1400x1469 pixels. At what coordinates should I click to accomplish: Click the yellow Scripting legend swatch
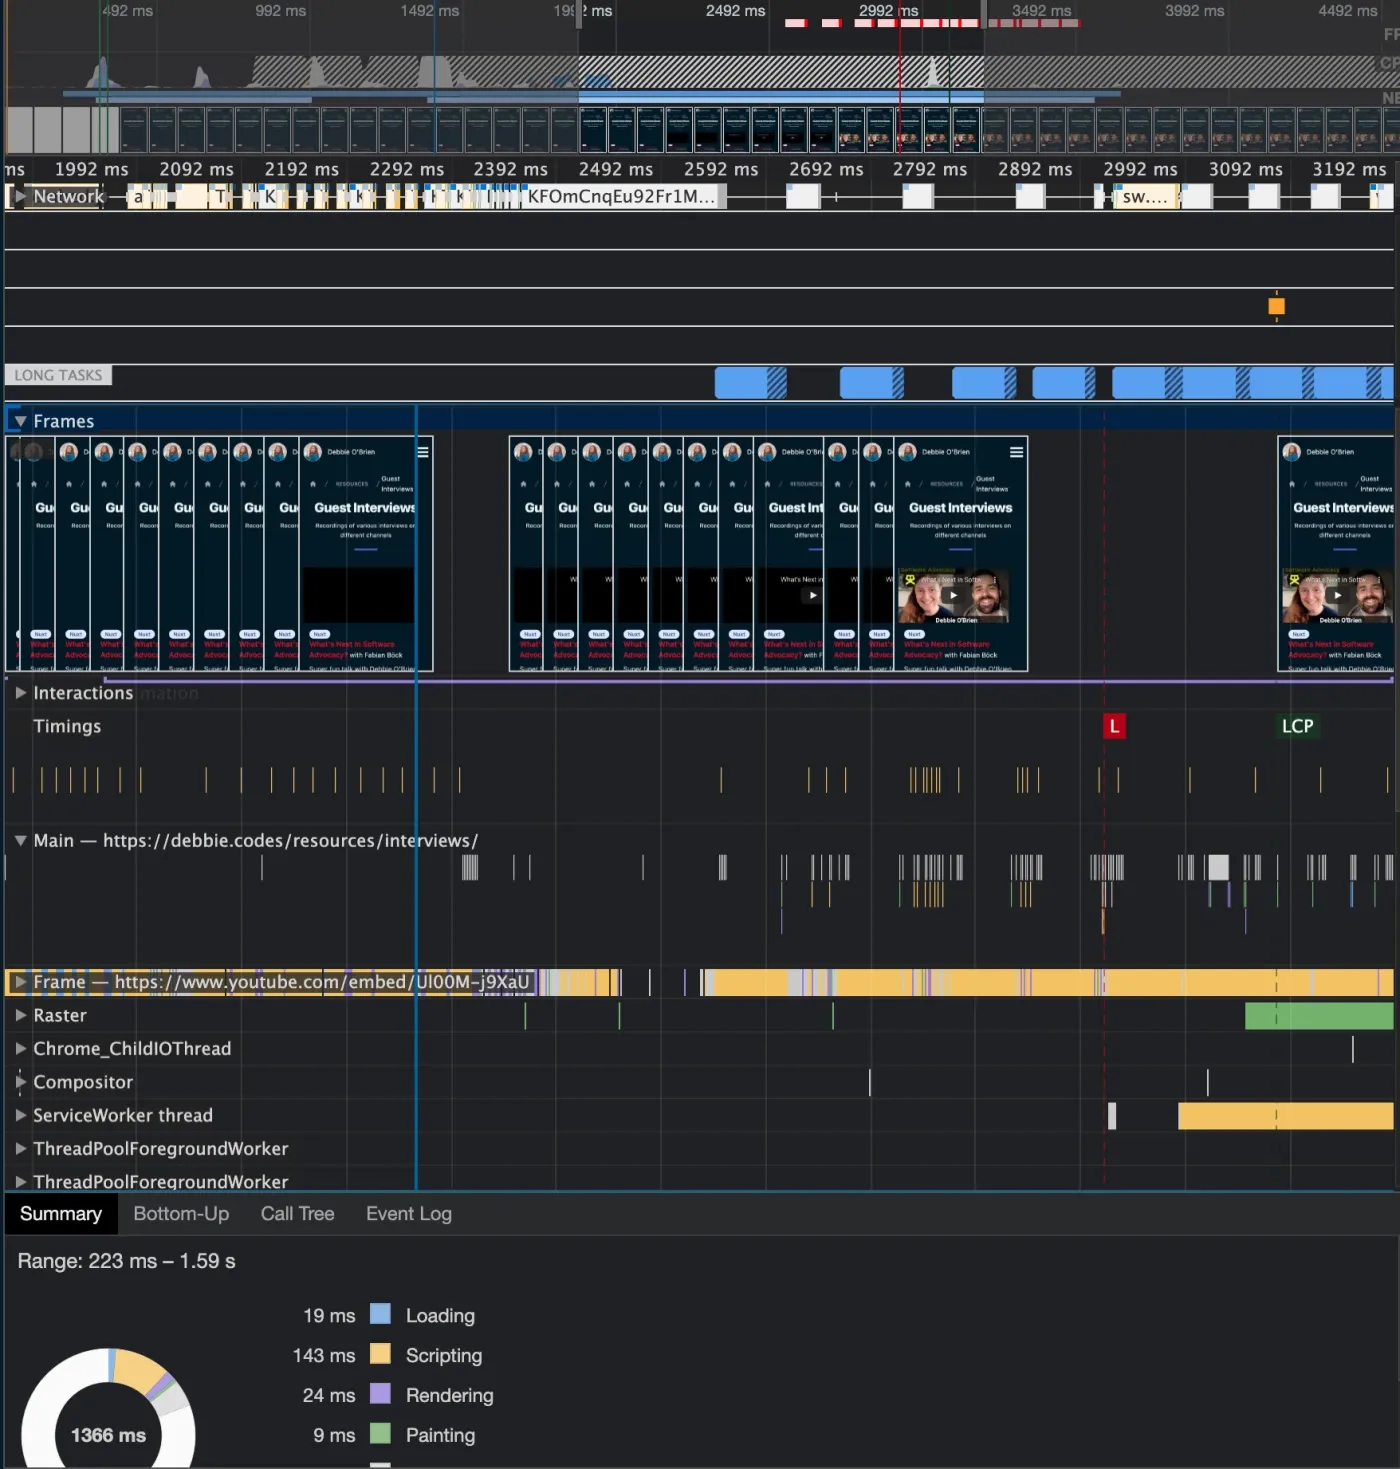coord(380,1354)
